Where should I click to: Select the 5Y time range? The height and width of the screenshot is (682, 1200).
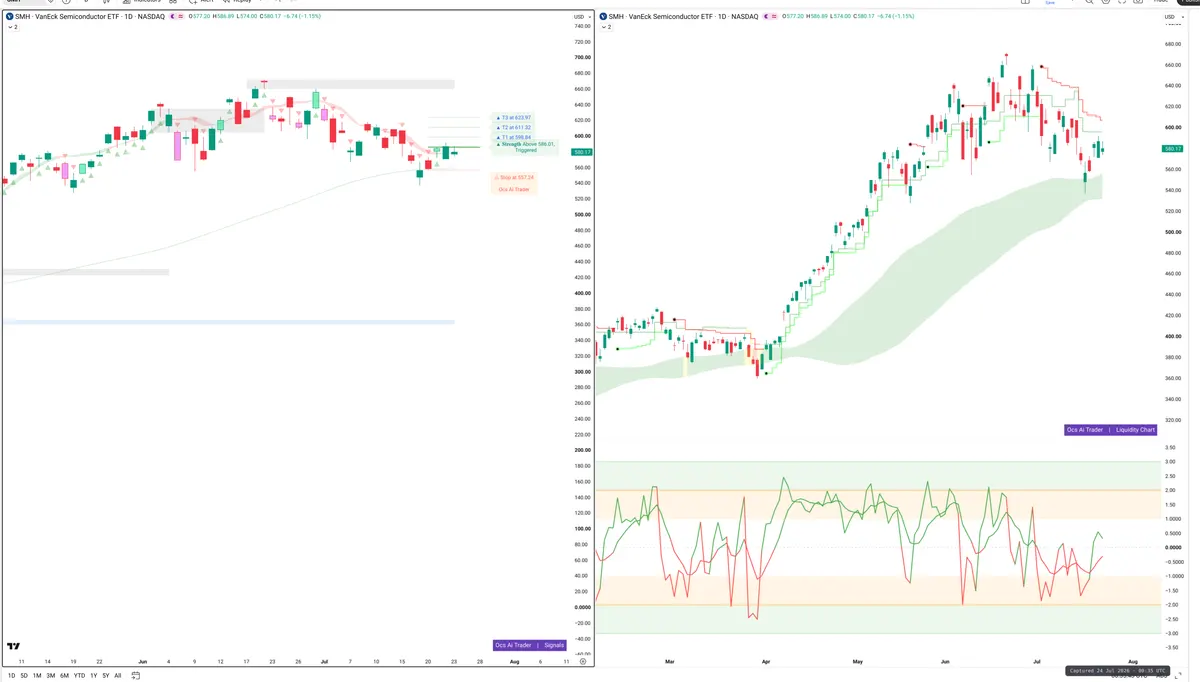coord(106,676)
